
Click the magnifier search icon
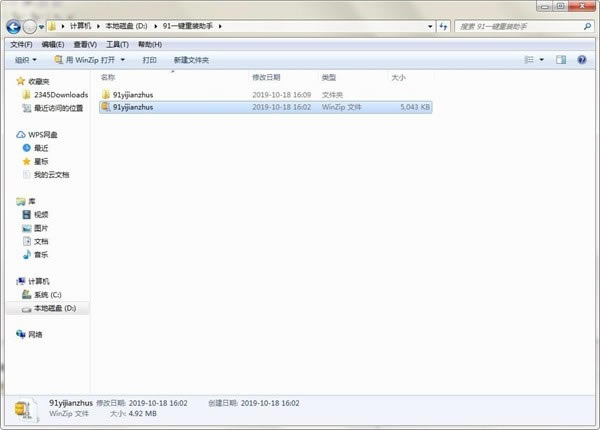pos(587,26)
